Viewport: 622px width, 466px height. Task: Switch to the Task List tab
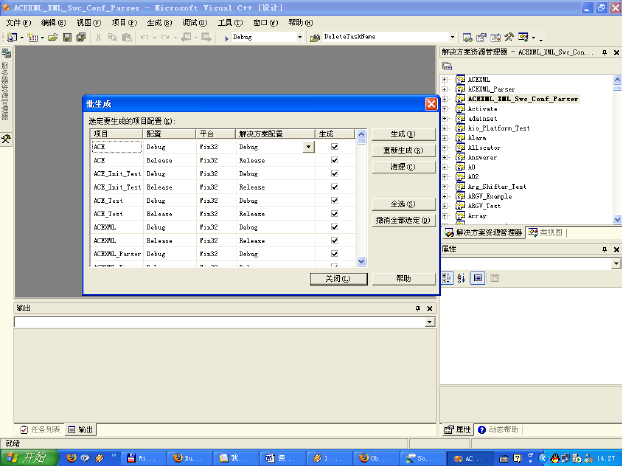(40, 430)
